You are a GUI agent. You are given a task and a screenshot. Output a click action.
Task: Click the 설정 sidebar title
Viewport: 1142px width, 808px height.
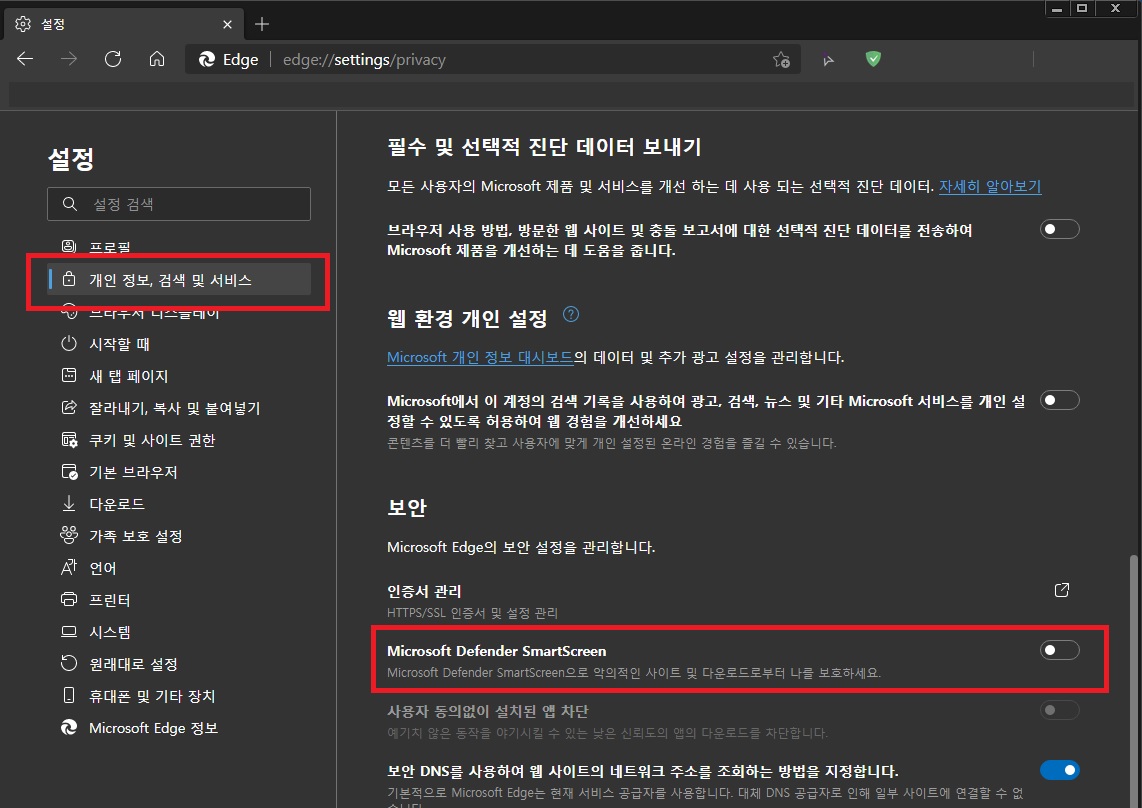click(71, 159)
